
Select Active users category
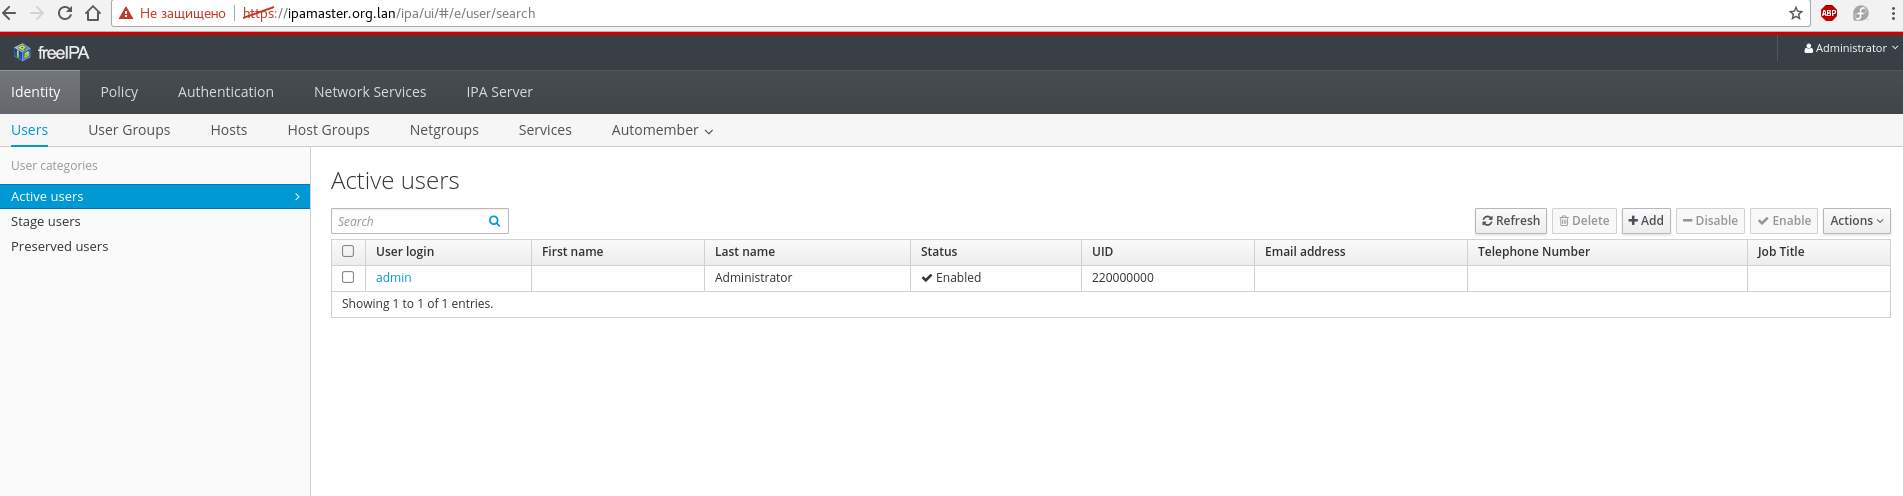pos(155,196)
